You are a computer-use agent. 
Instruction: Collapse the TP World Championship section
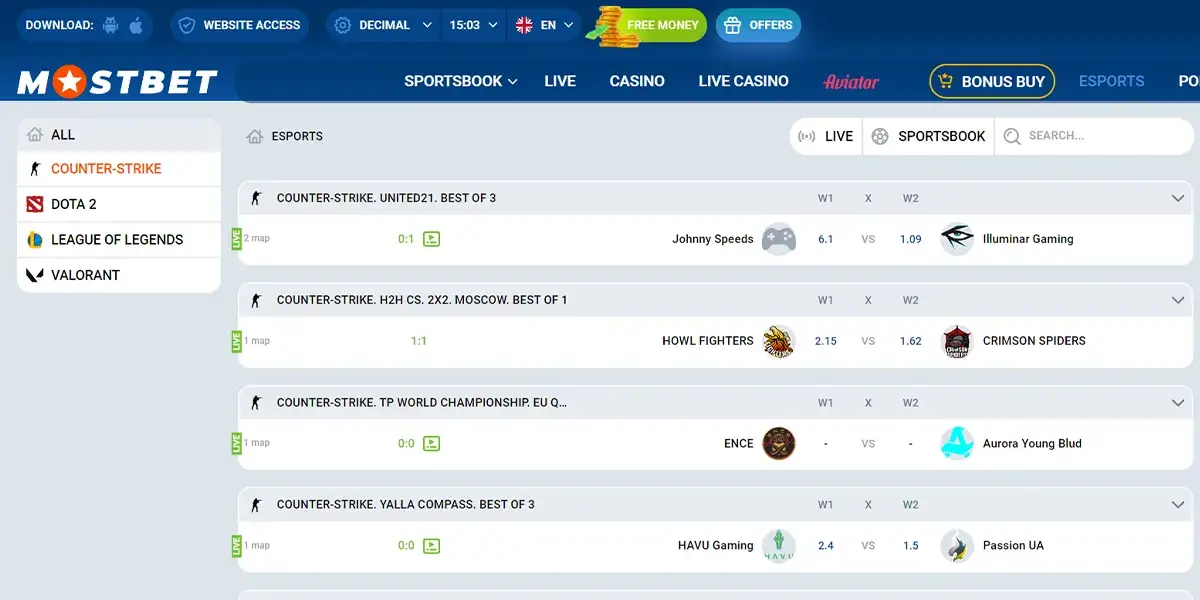click(1177, 403)
